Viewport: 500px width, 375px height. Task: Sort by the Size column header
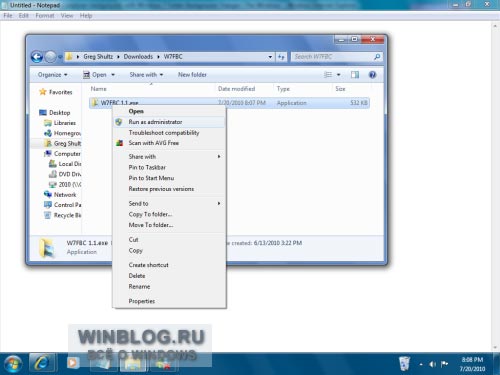click(340, 89)
